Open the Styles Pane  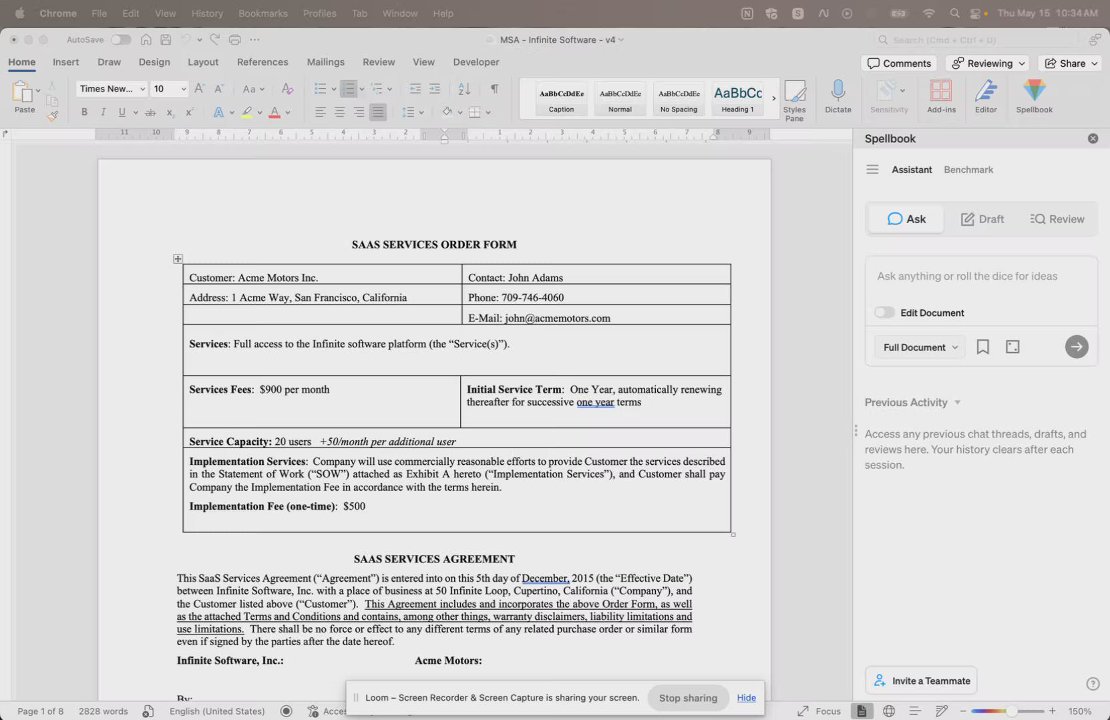pos(794,101)
